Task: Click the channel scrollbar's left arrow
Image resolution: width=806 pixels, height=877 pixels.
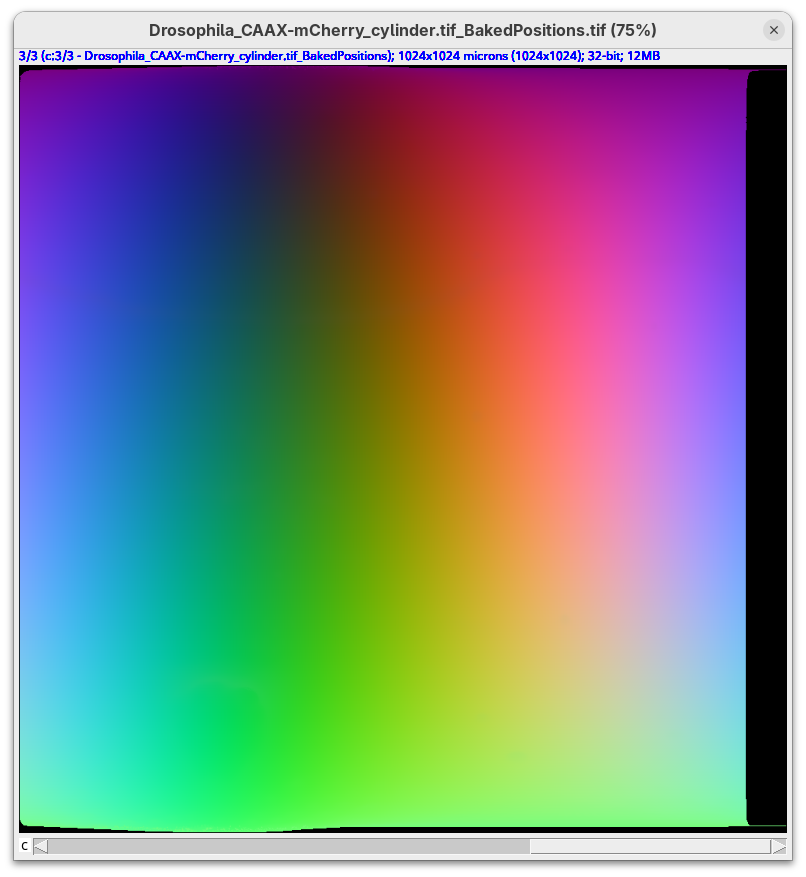Action: (40, 847)
